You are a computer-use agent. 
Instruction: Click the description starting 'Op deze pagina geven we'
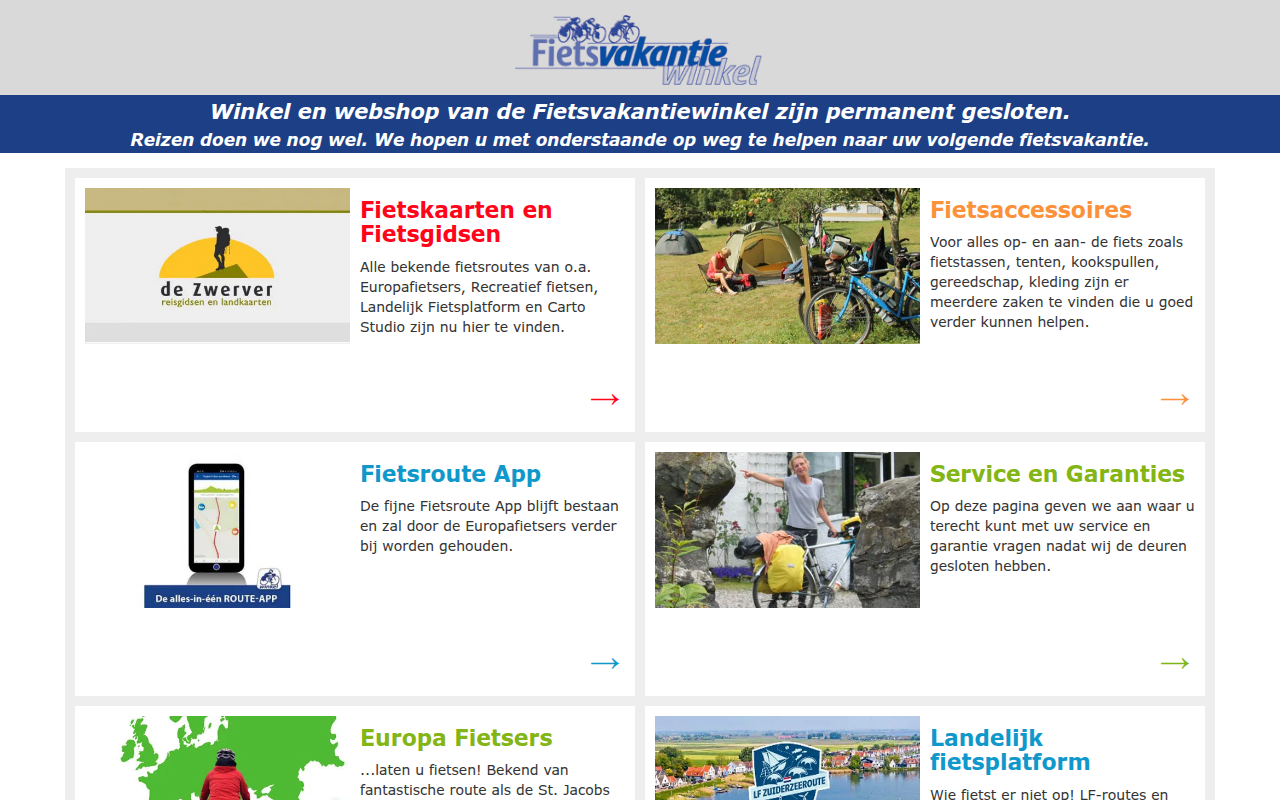coord(1062,536)
